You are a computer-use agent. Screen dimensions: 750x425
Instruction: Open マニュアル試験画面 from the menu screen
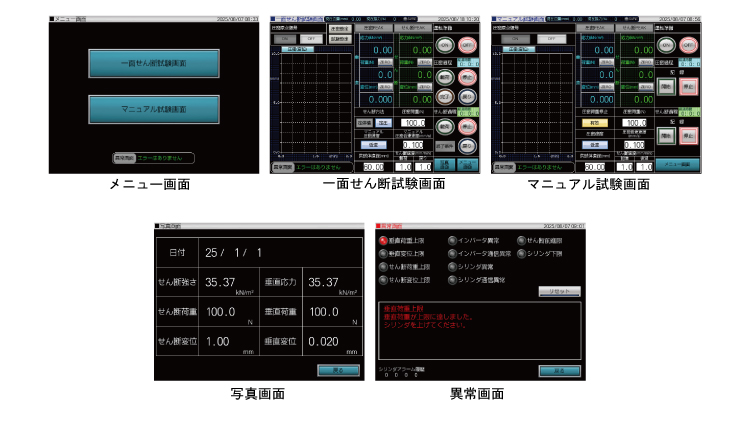[153, 108]
